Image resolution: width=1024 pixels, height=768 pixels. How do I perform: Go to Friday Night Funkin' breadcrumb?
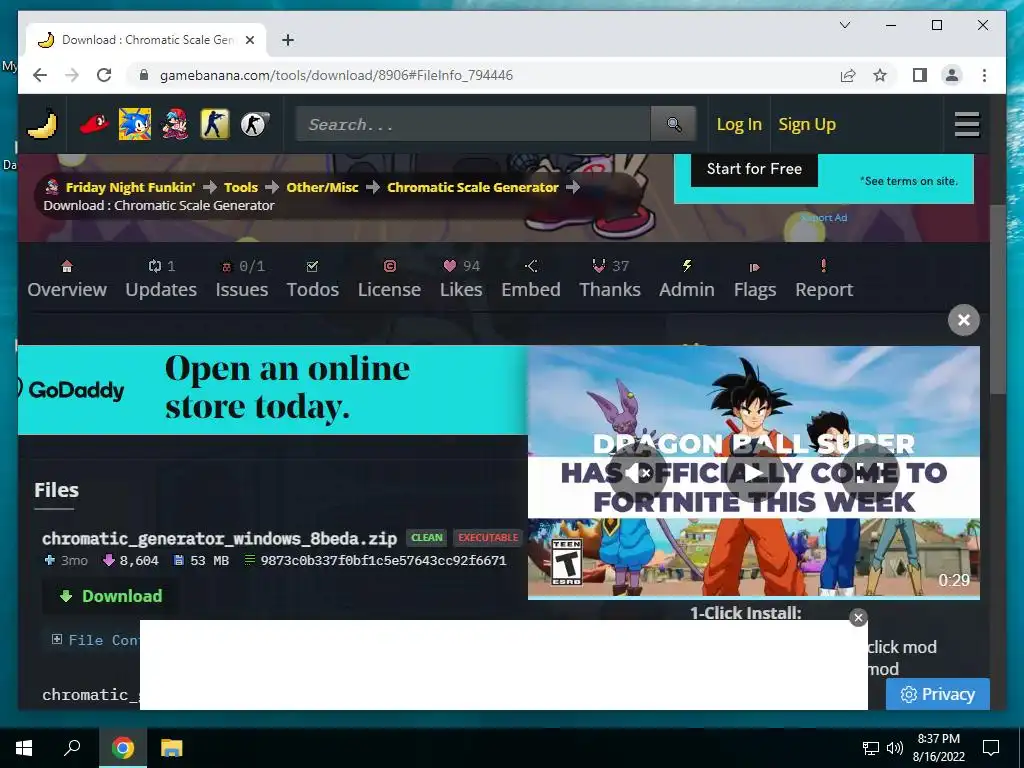tap(130, 187)
